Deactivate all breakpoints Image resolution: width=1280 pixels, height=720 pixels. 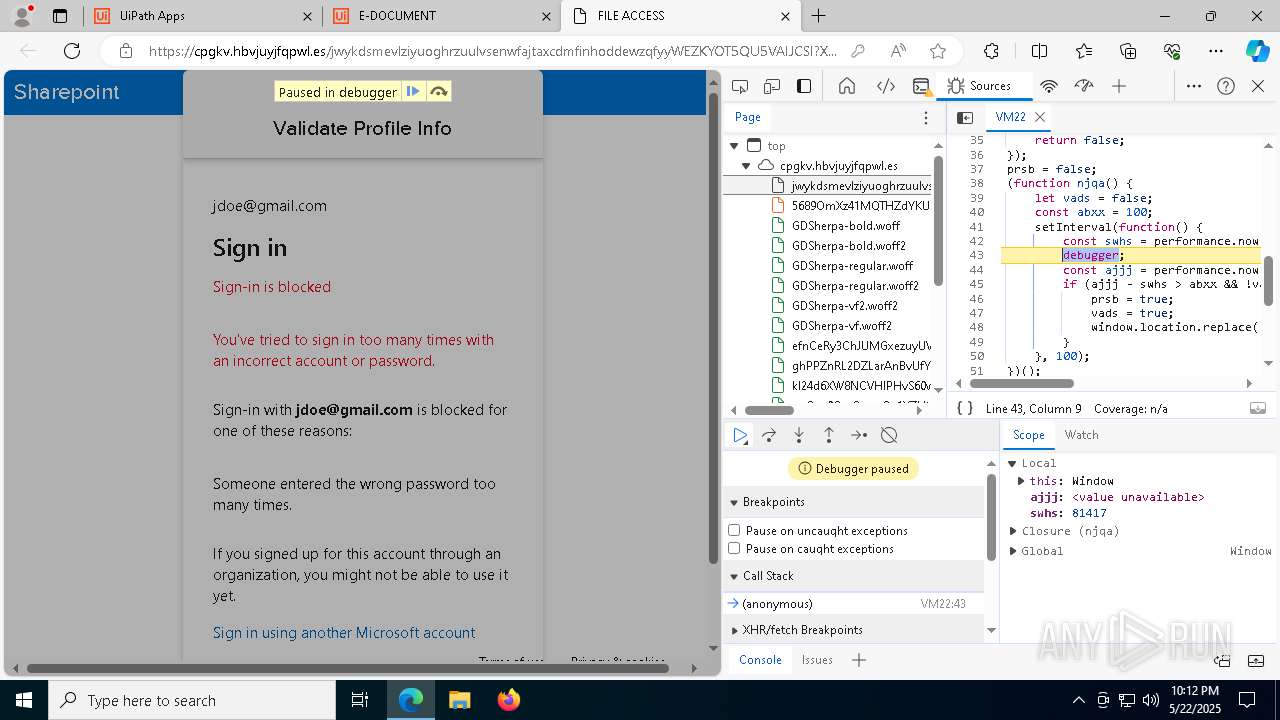point(889,435)
